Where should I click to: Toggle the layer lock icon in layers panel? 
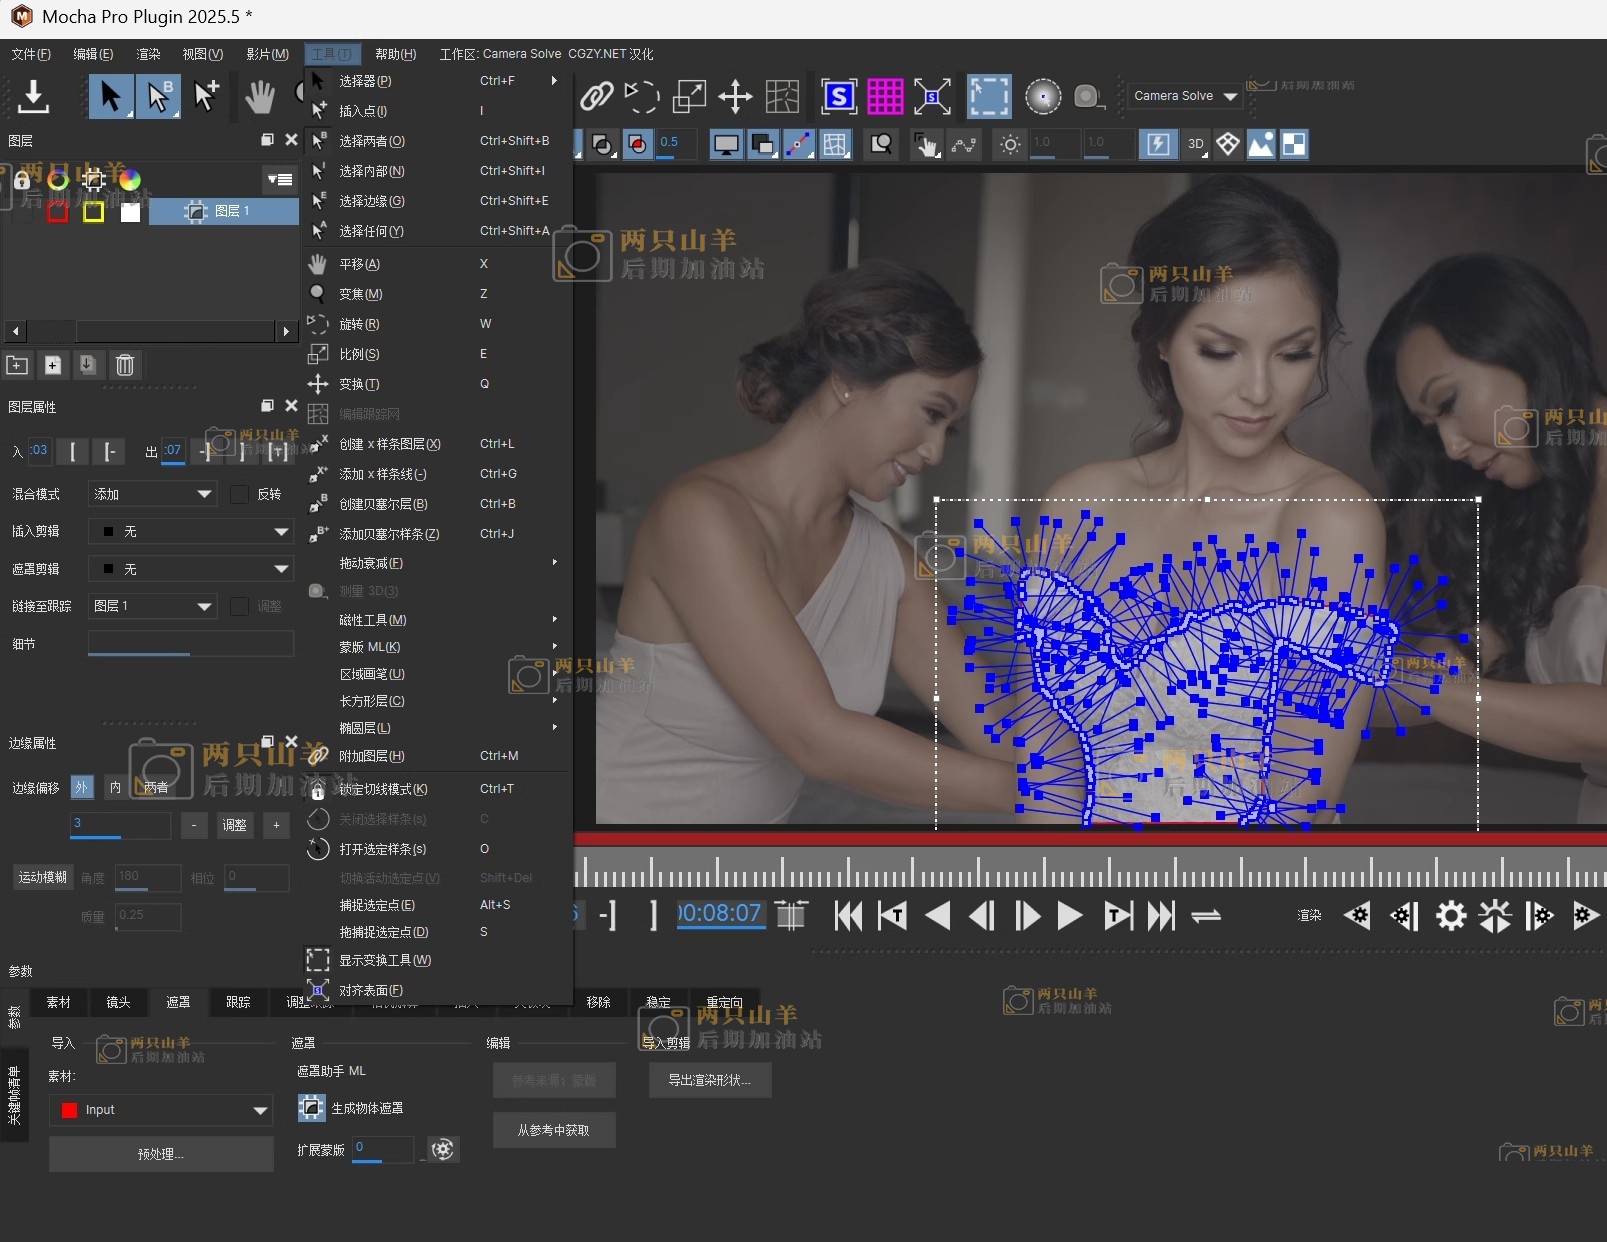[x=22, y=181]
